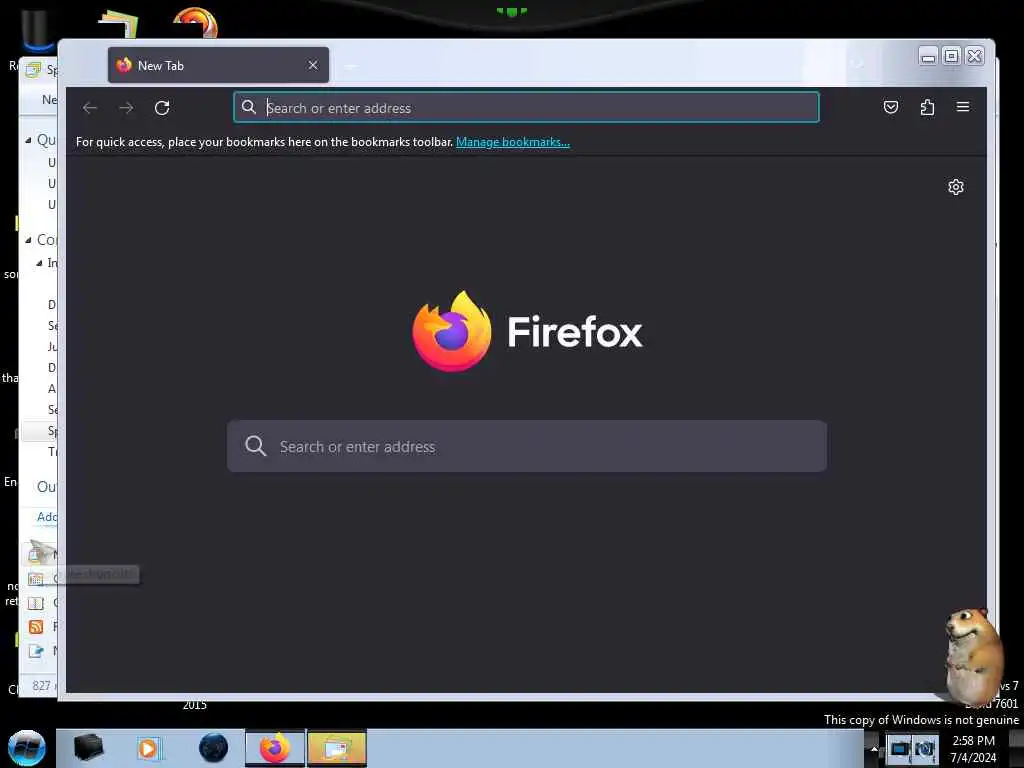Click the magnifier icon in the address bar

tap(249, 107)
